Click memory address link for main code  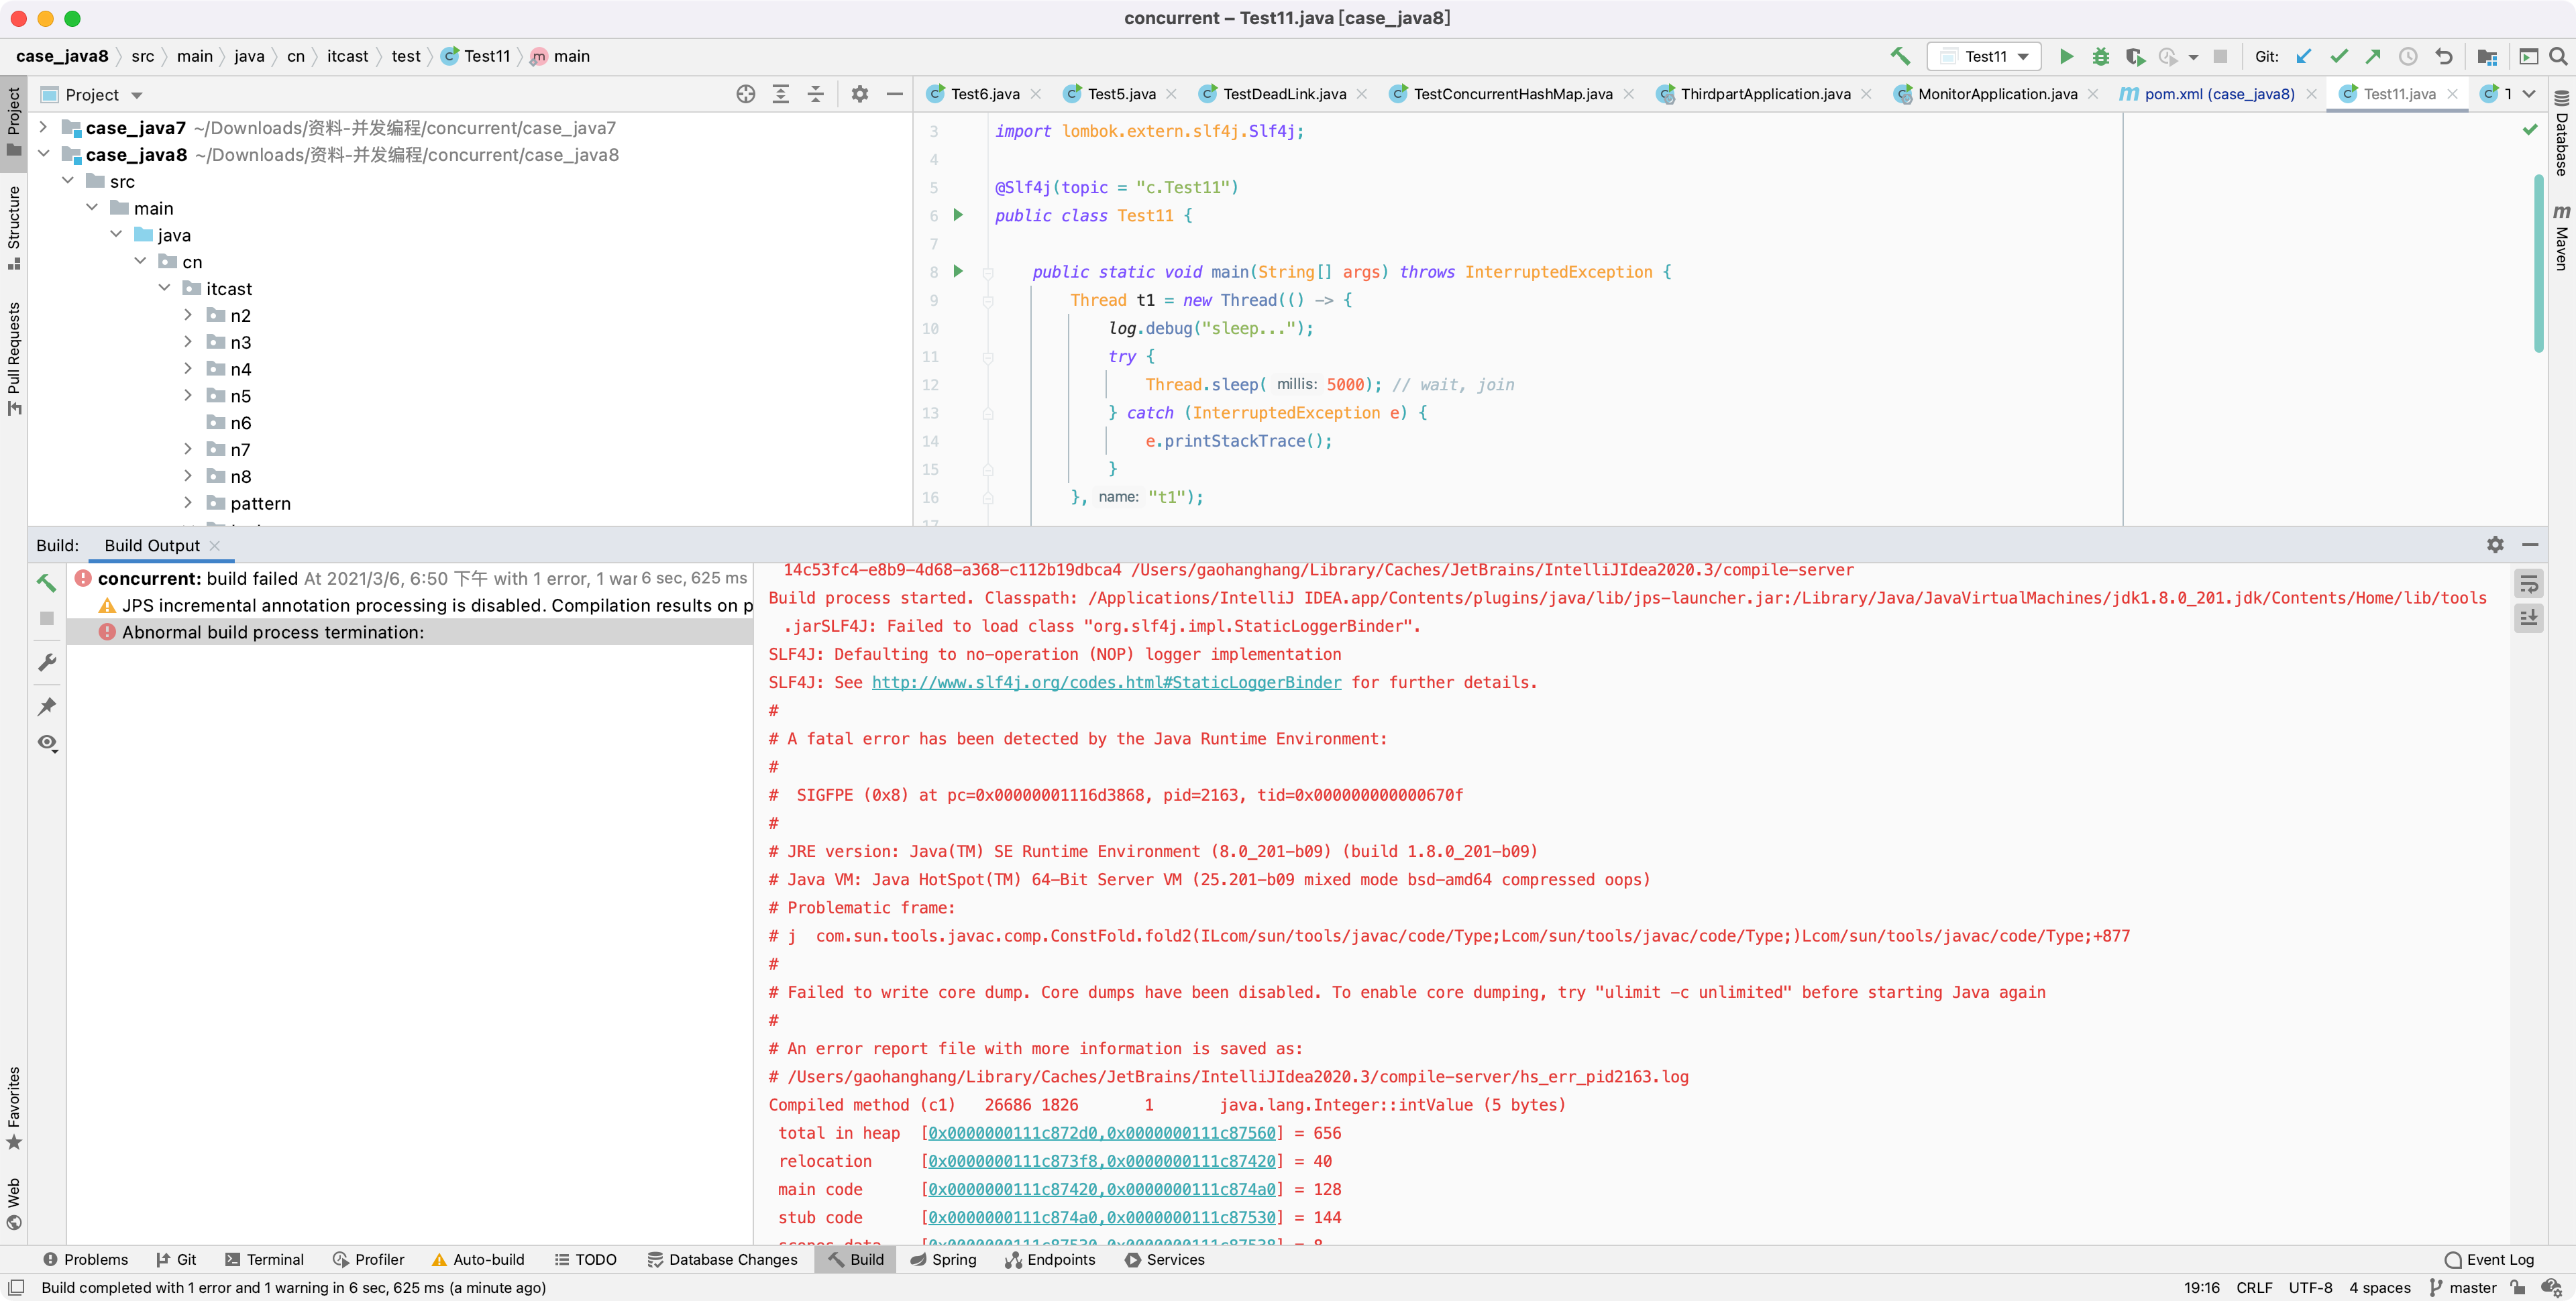pyautogui.click(x=1102, y=1189)
